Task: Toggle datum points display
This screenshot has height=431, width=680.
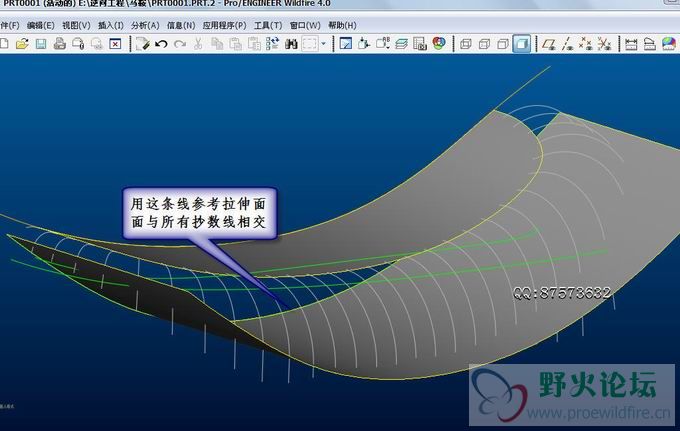Action: point(585,43)
